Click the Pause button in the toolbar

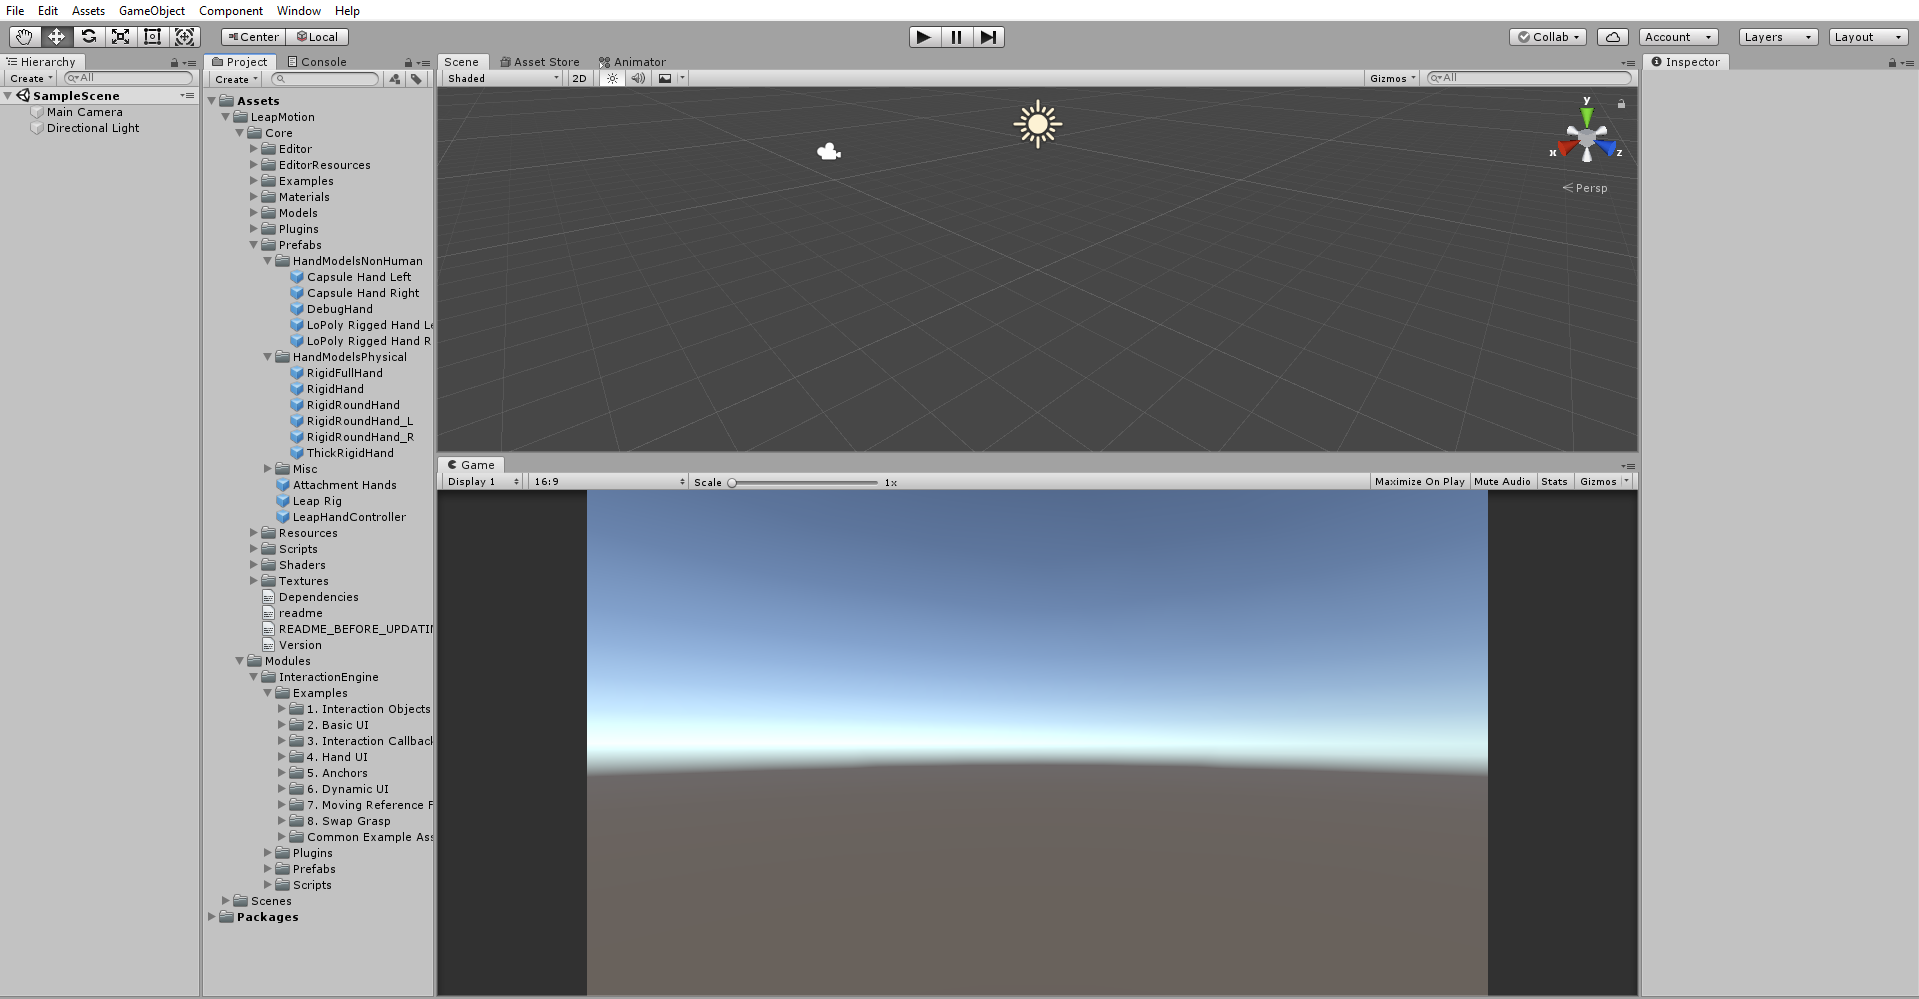pyautogui.click(x=956, y=37)
